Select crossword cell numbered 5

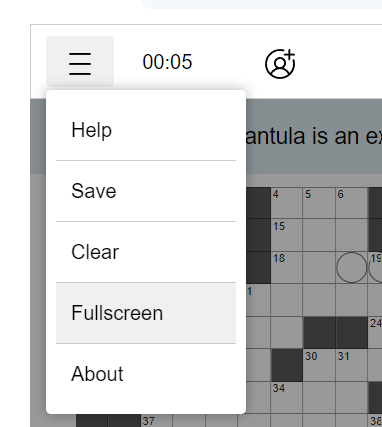point(319,203)
